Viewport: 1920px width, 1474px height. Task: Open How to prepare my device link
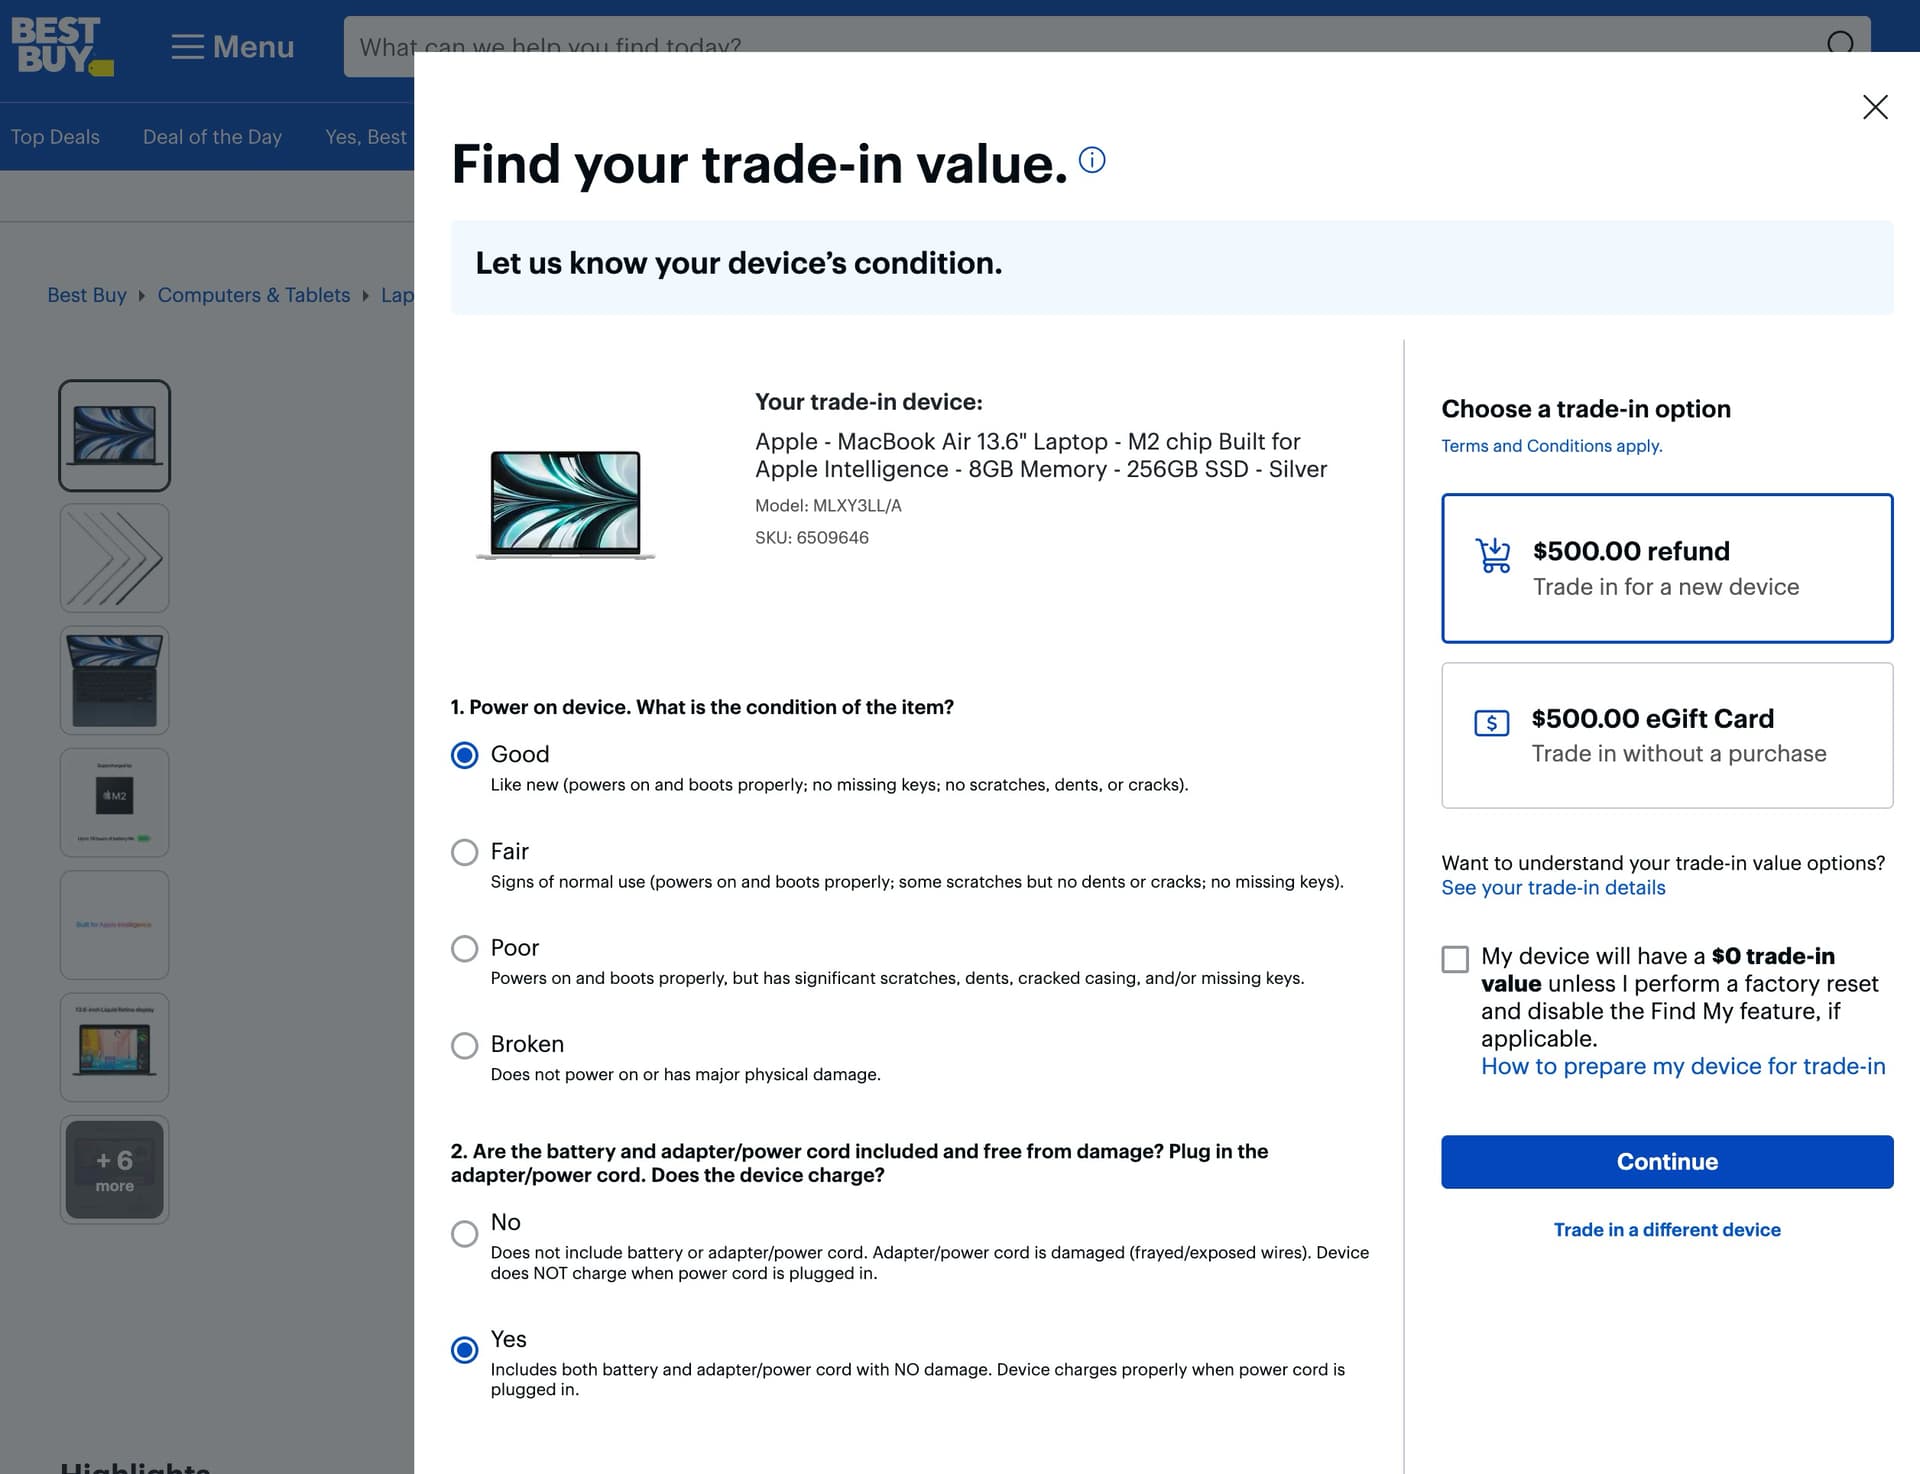point(1682,1066)
